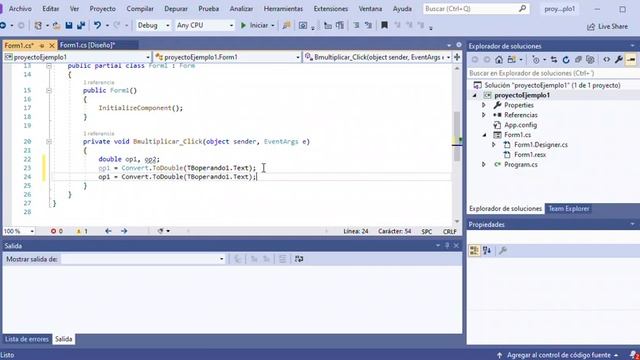Viewport: 640px width, 360px height.
Task: Expand the Referencias node
Action: pyautogui.click(x=484, y=115)
